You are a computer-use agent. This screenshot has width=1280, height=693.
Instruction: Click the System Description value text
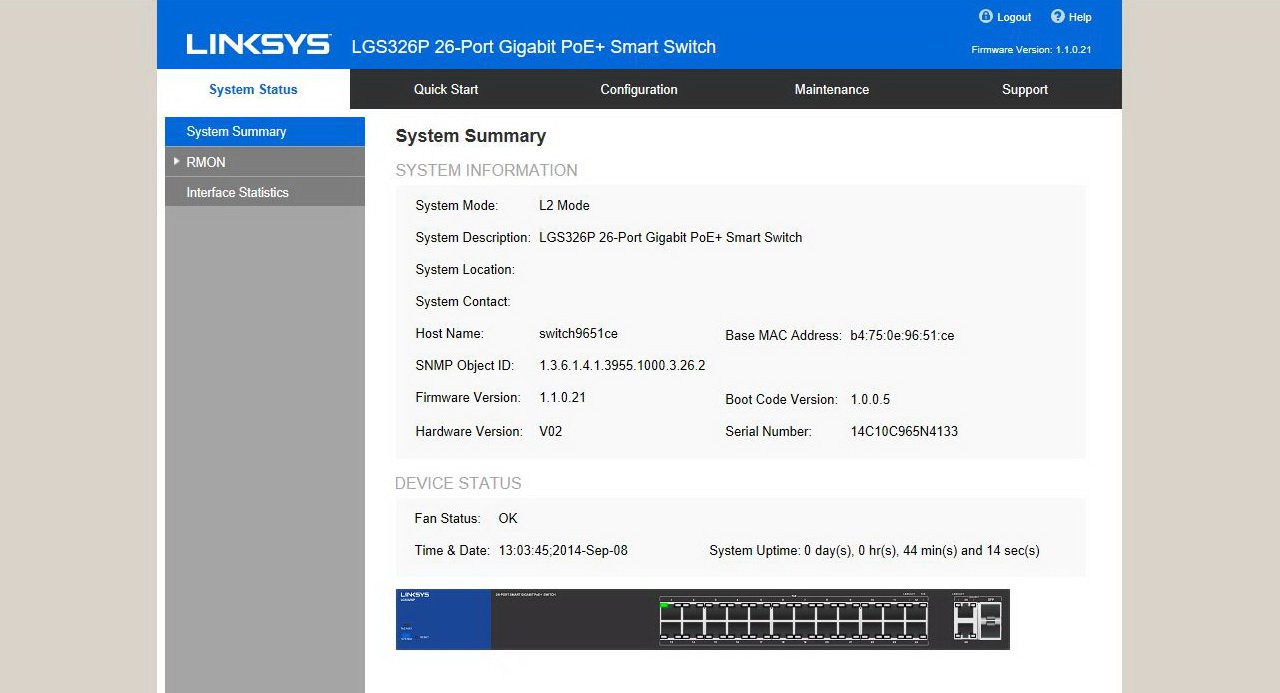tap(670, 237)
